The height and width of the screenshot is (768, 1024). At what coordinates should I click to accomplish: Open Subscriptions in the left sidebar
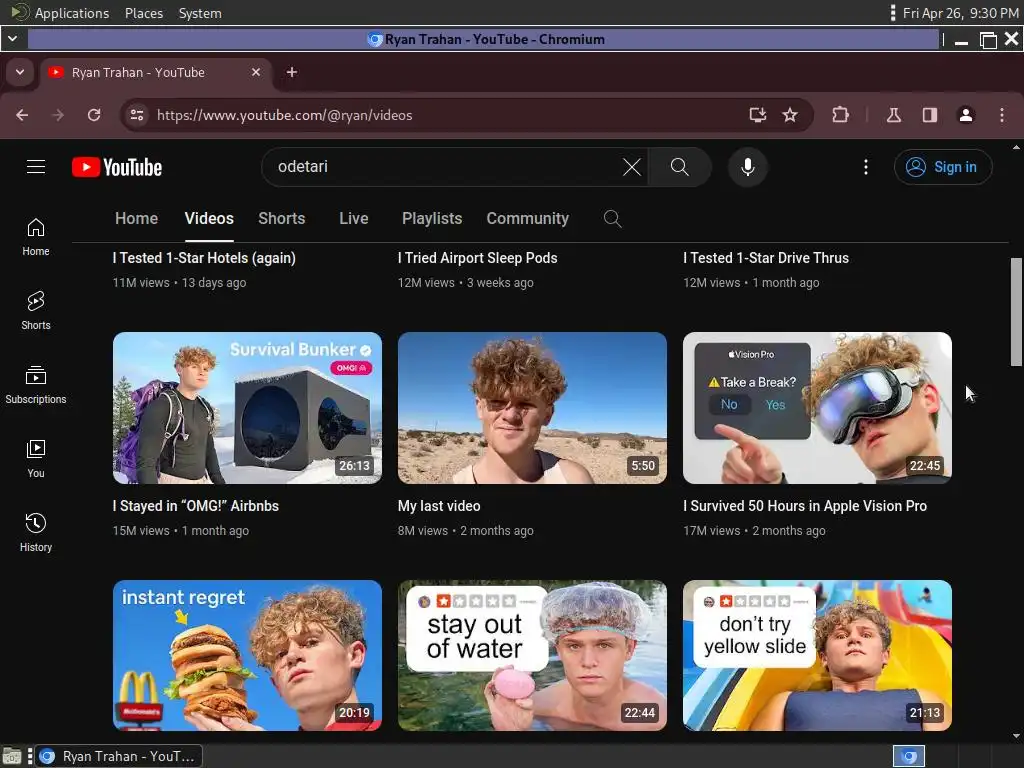[36, 385]
